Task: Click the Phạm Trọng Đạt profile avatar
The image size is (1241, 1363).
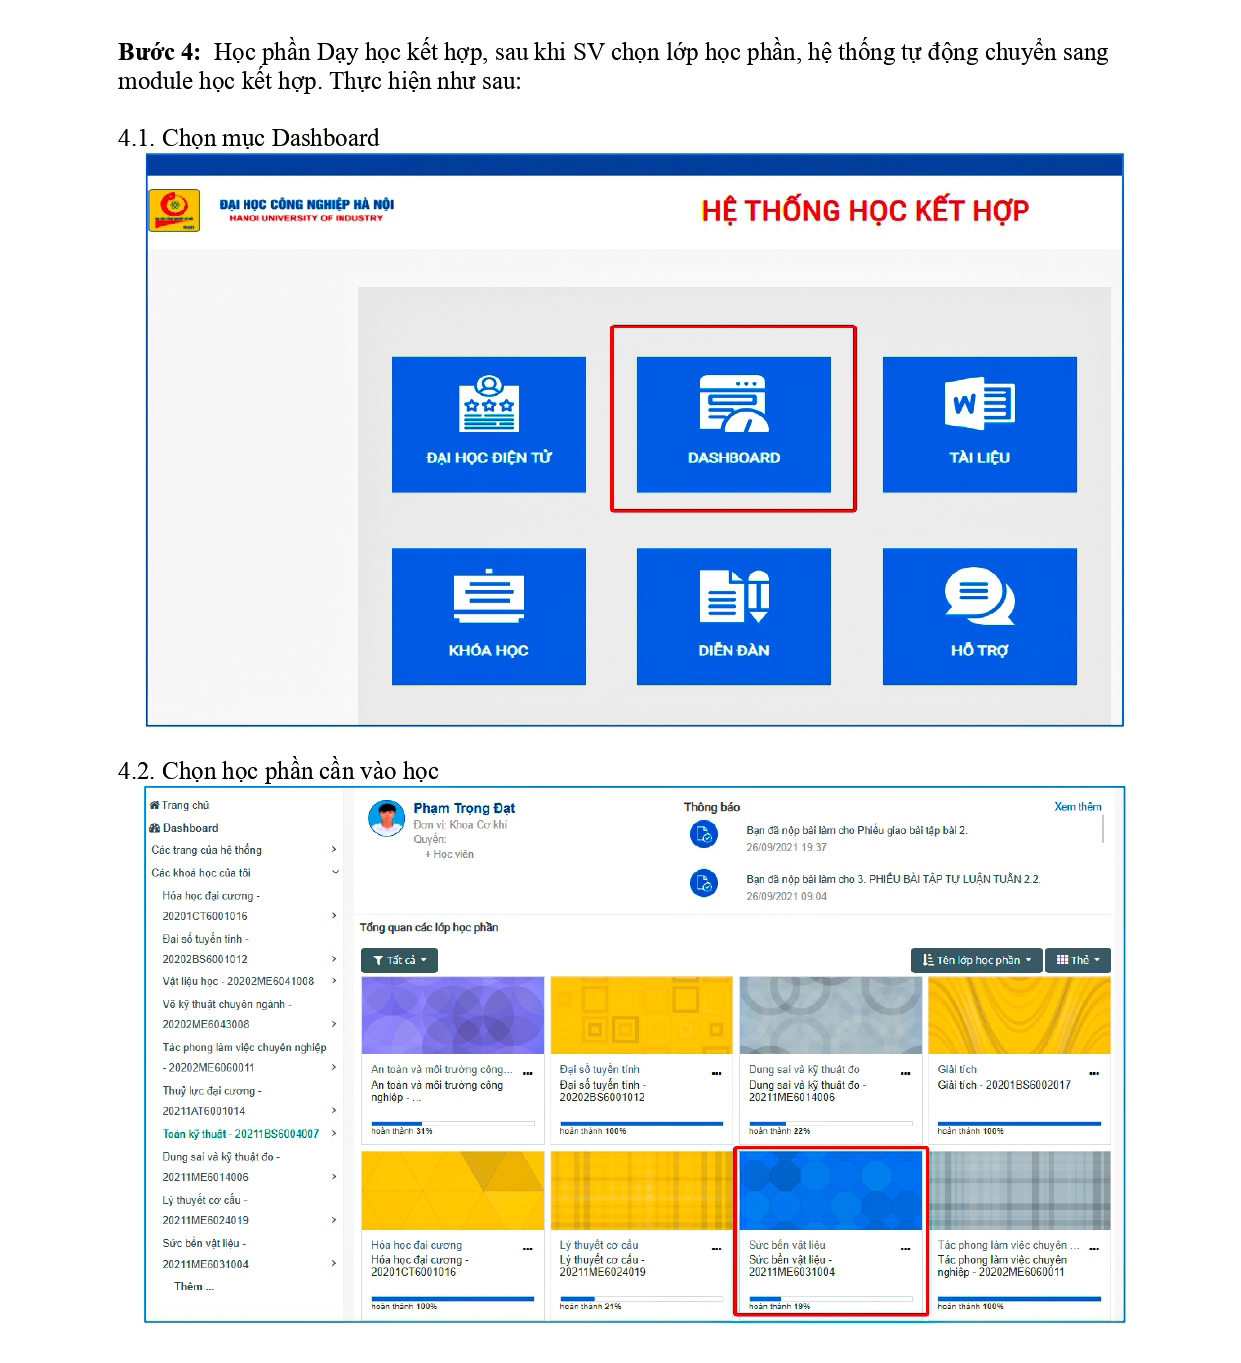Action: 386,818
